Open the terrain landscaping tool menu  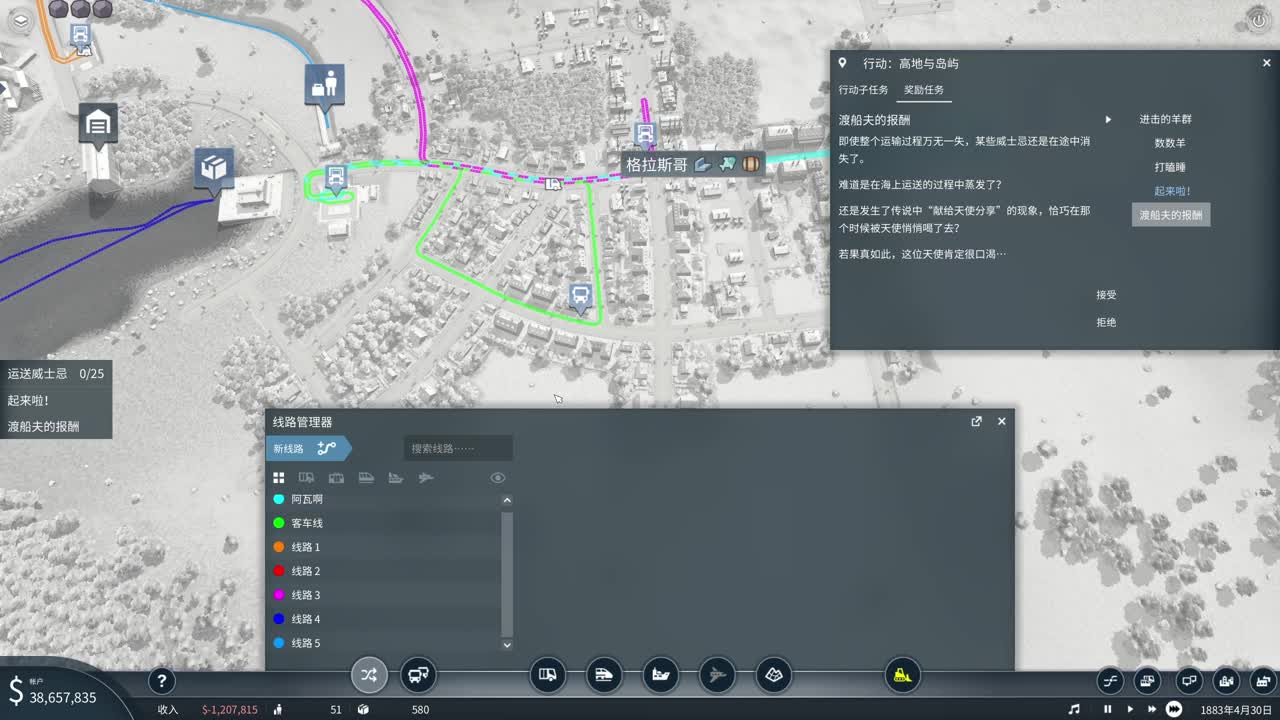(x=773, y=675)
